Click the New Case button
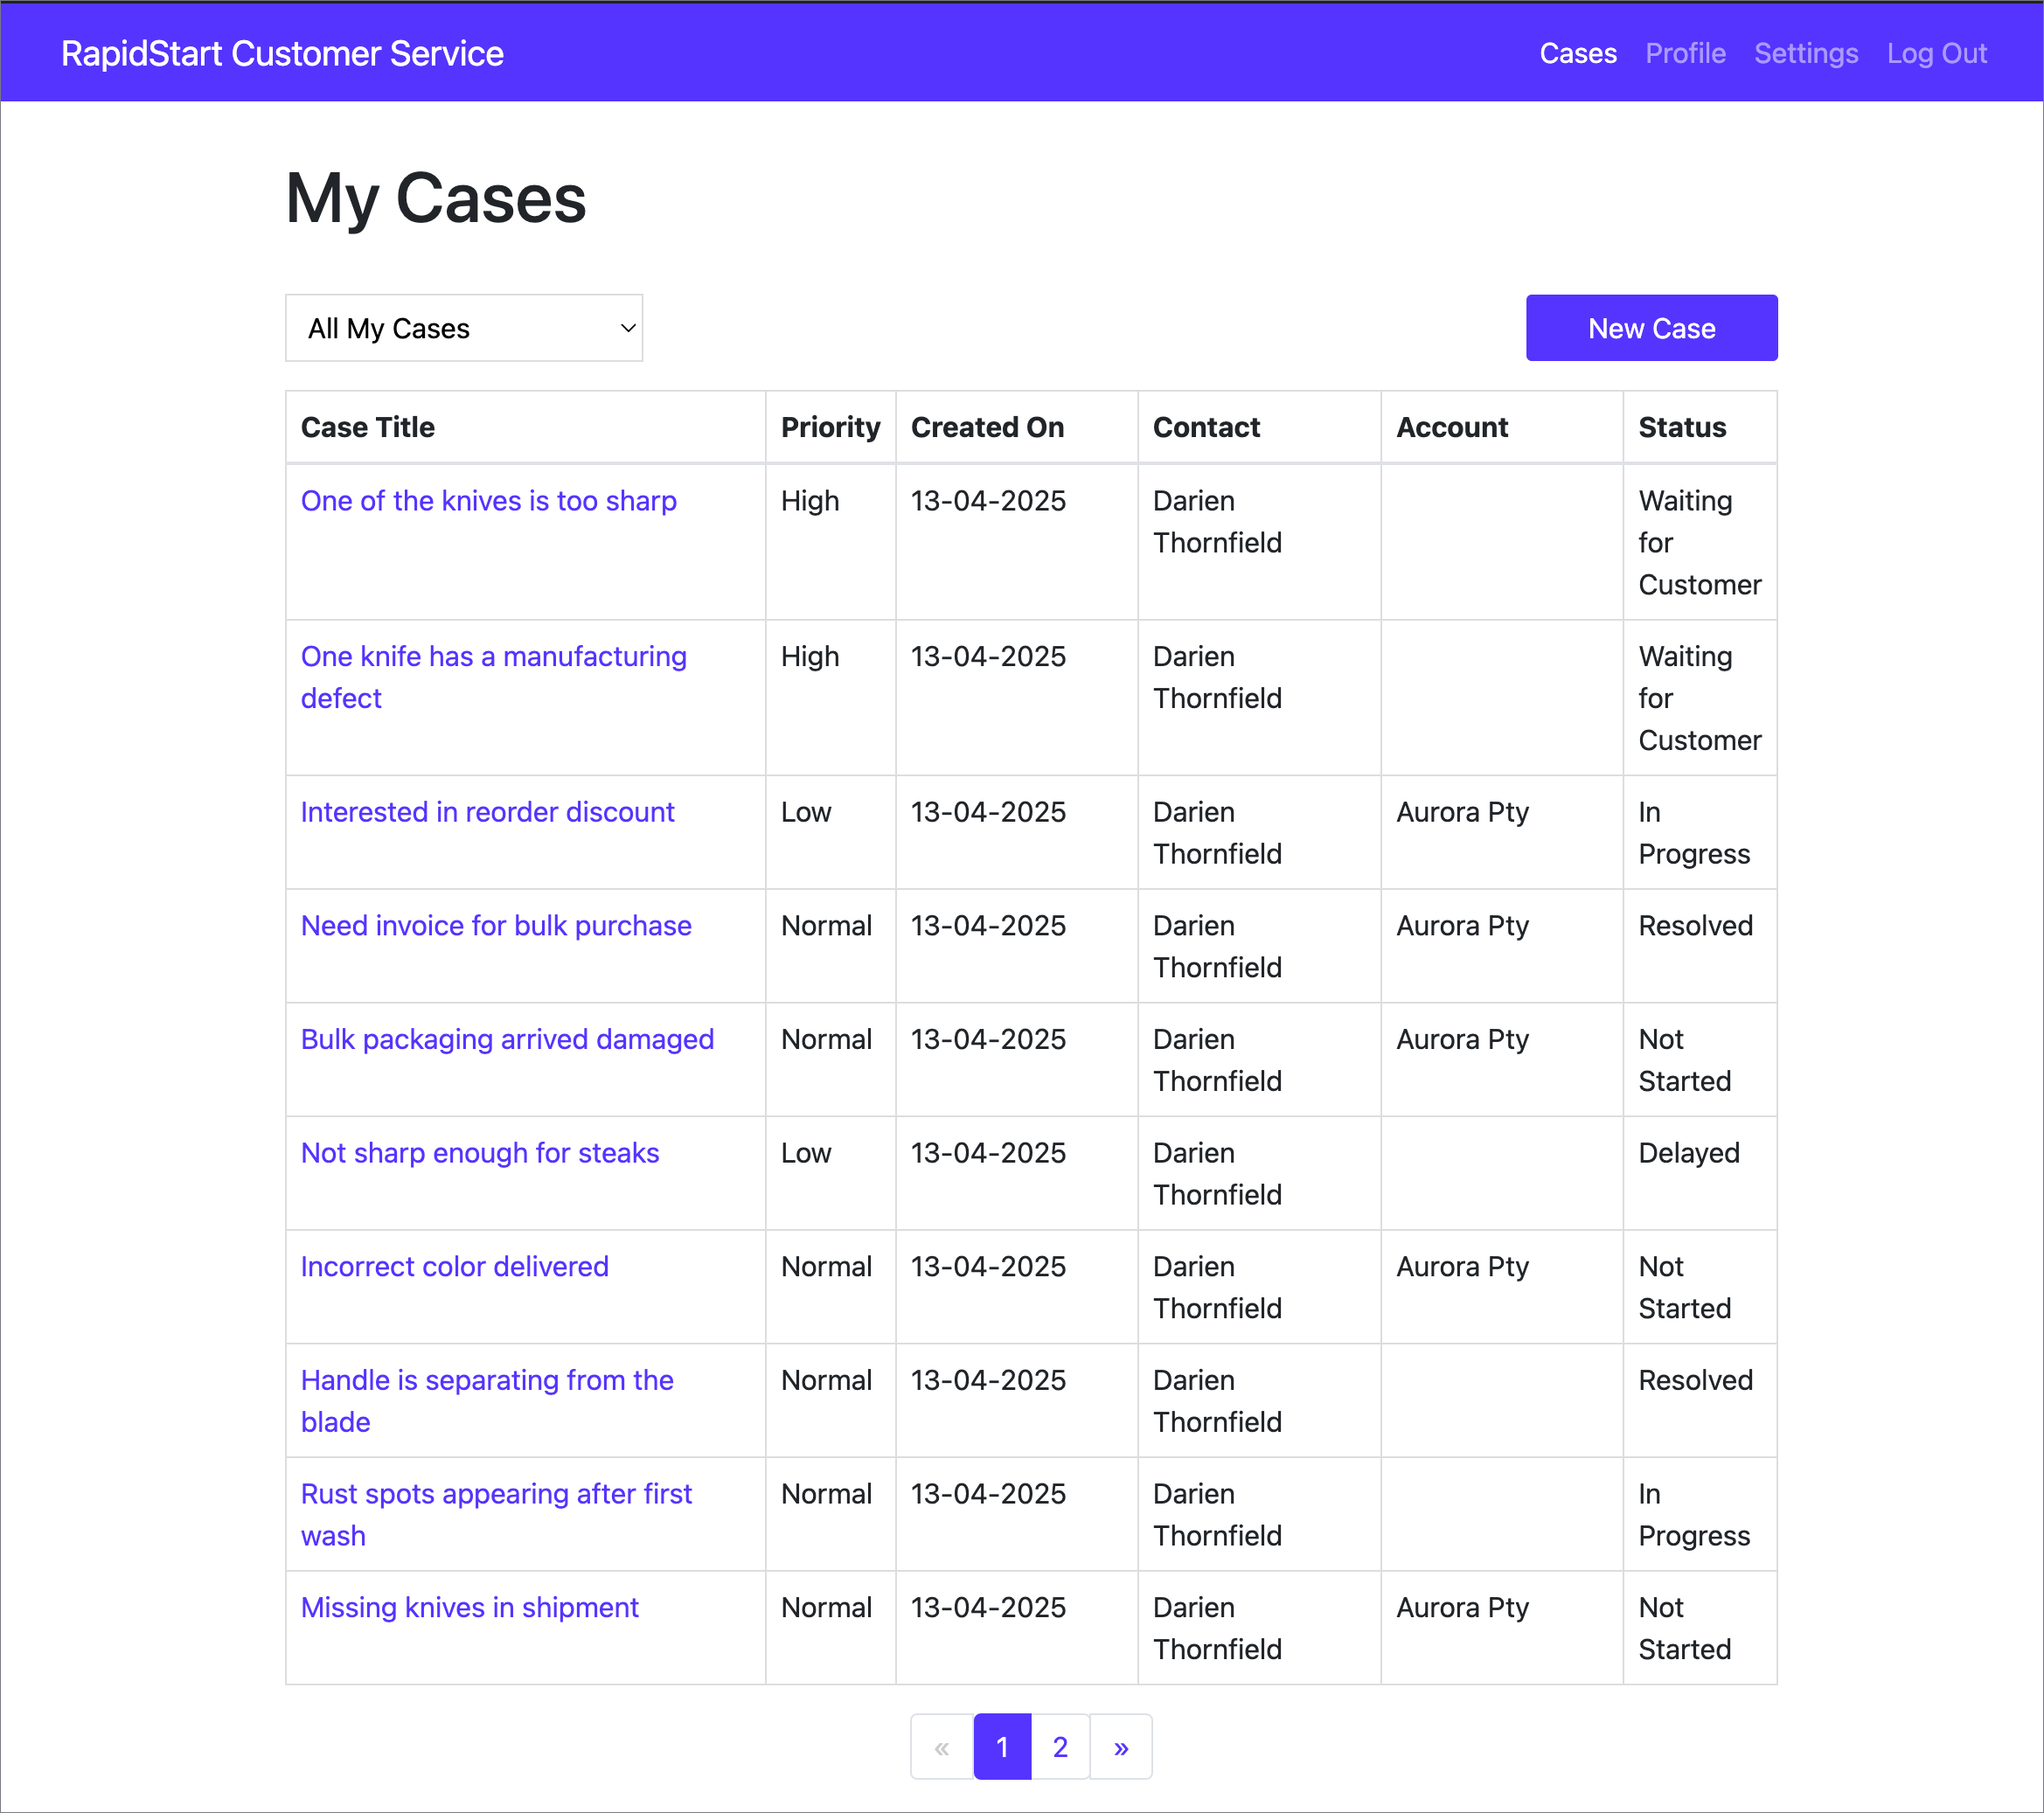The width and height of the screenshot is (2044, 1813). click(x=1651, y=328)
